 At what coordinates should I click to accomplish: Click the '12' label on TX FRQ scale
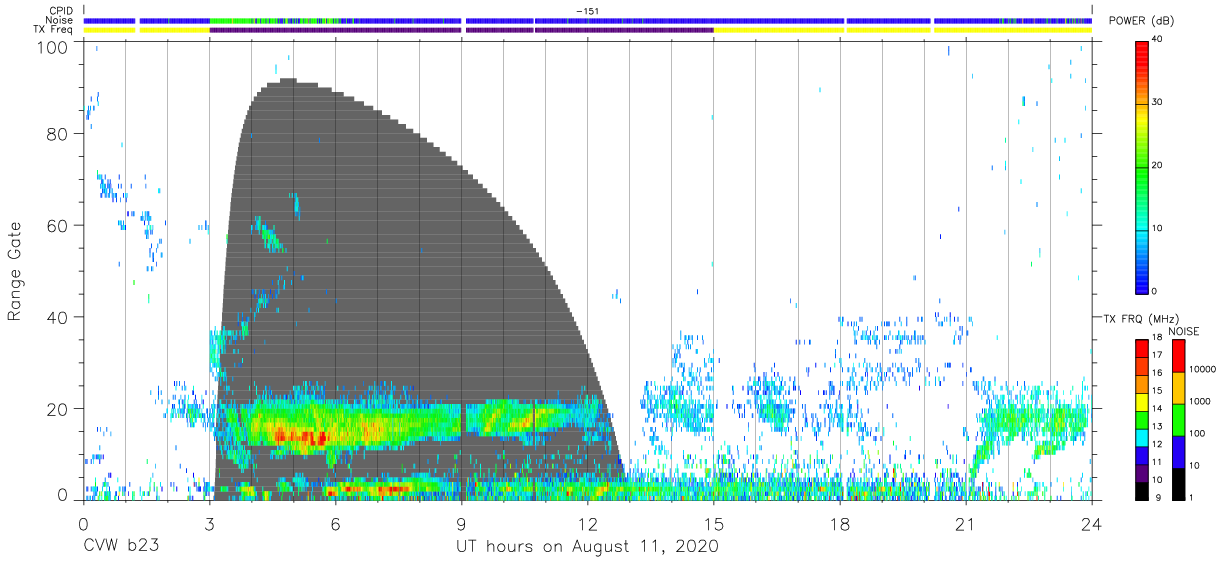click(1157, 445)
